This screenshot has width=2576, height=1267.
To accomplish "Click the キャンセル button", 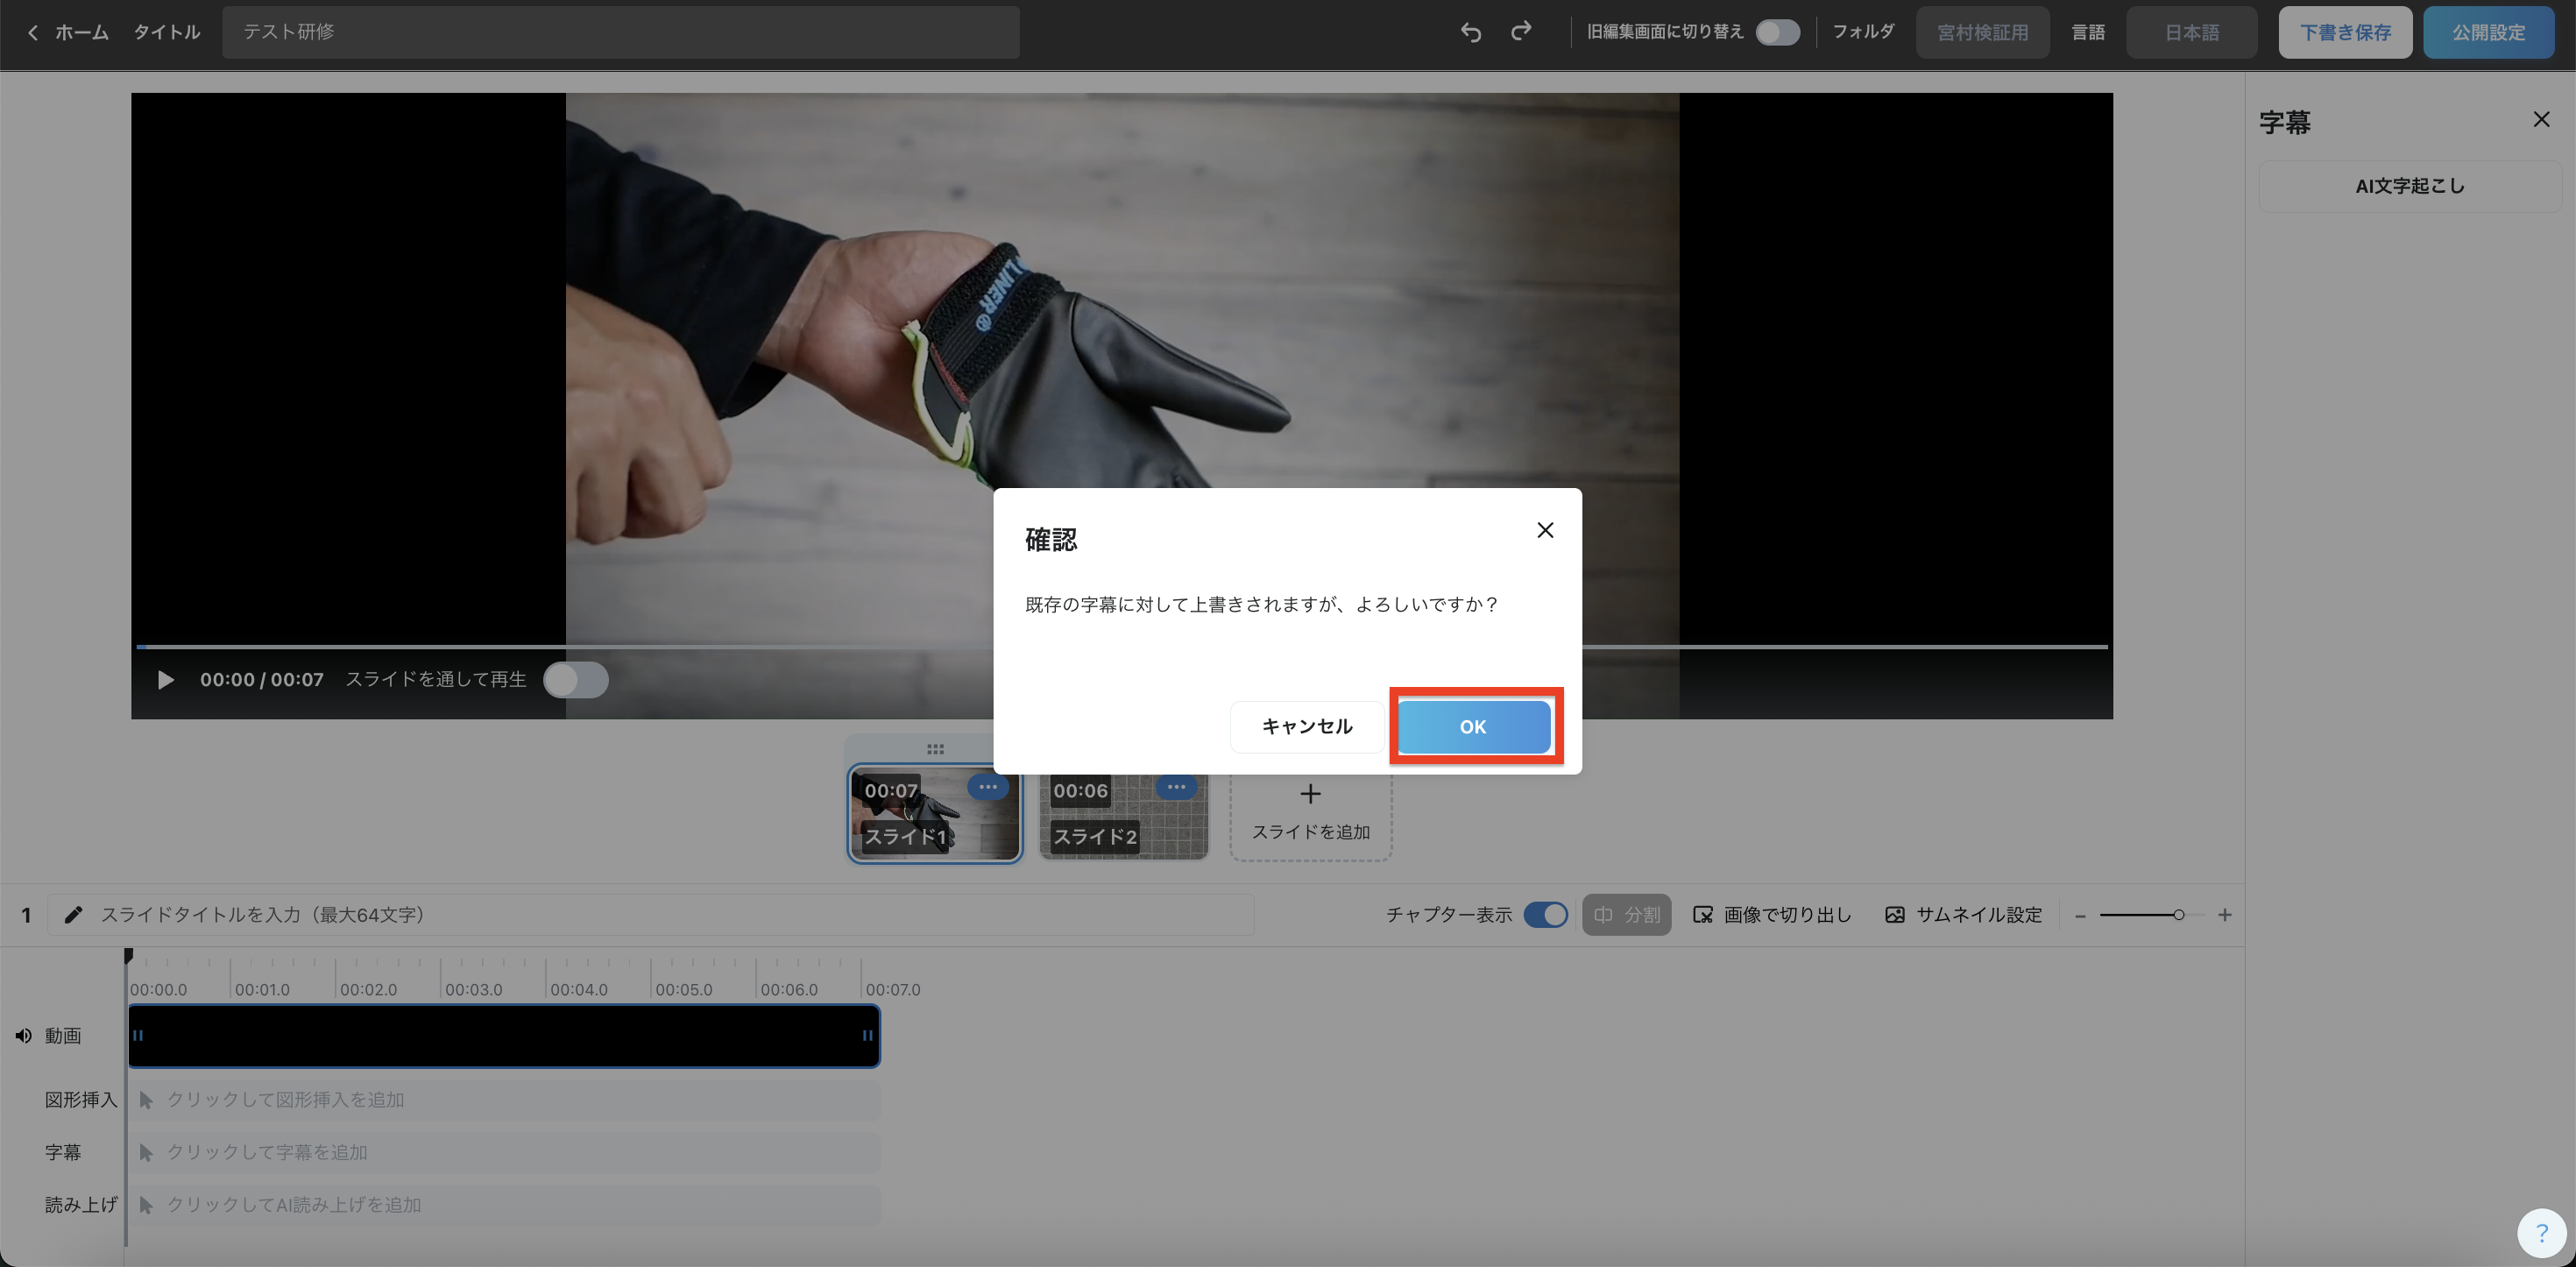I will [x=1306, y=727].
